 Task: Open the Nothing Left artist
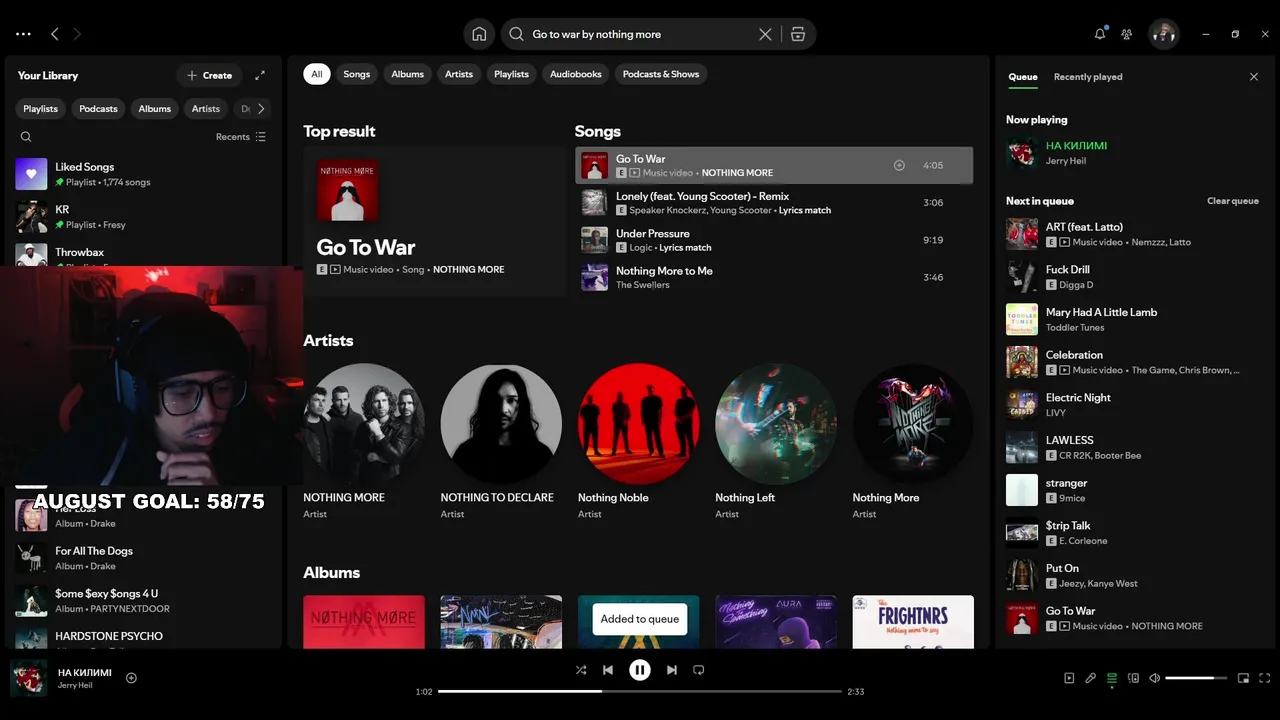click(x=775, y=443)
